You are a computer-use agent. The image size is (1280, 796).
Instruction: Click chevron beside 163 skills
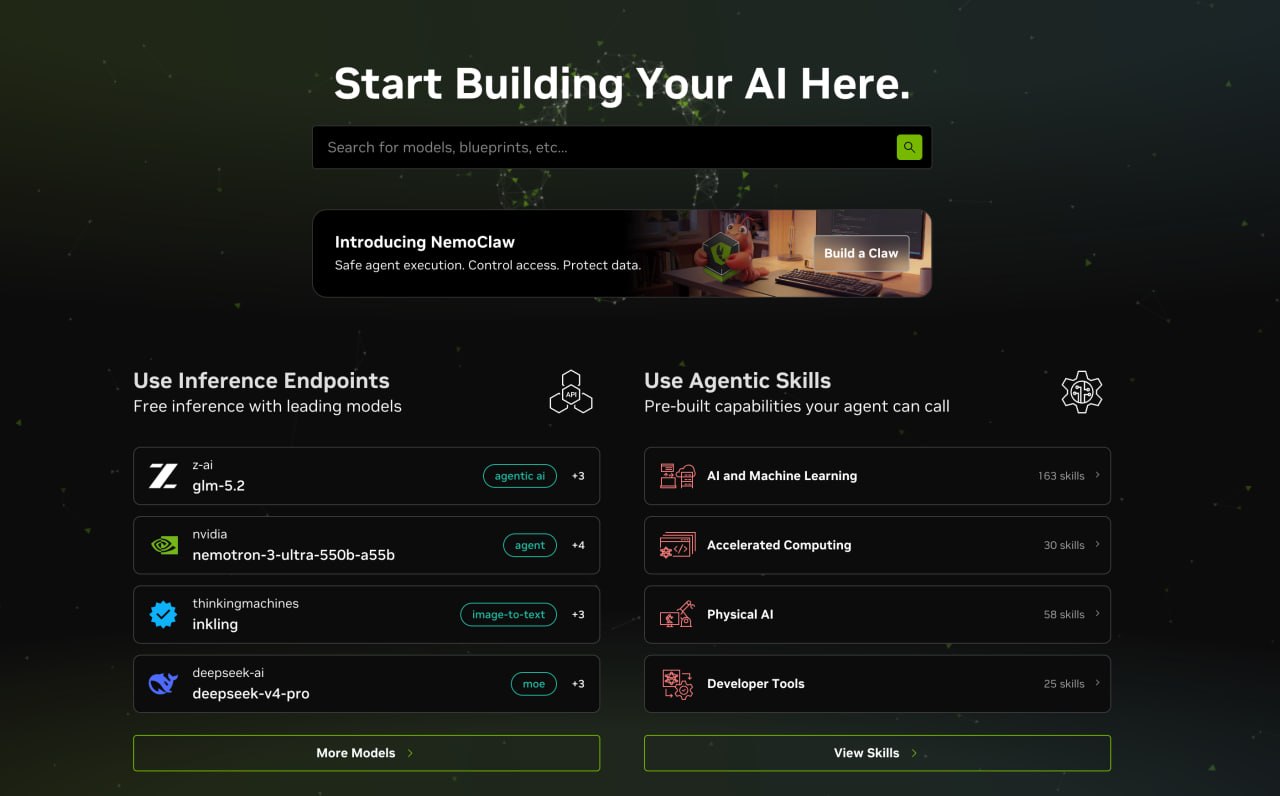point(1097,475)
